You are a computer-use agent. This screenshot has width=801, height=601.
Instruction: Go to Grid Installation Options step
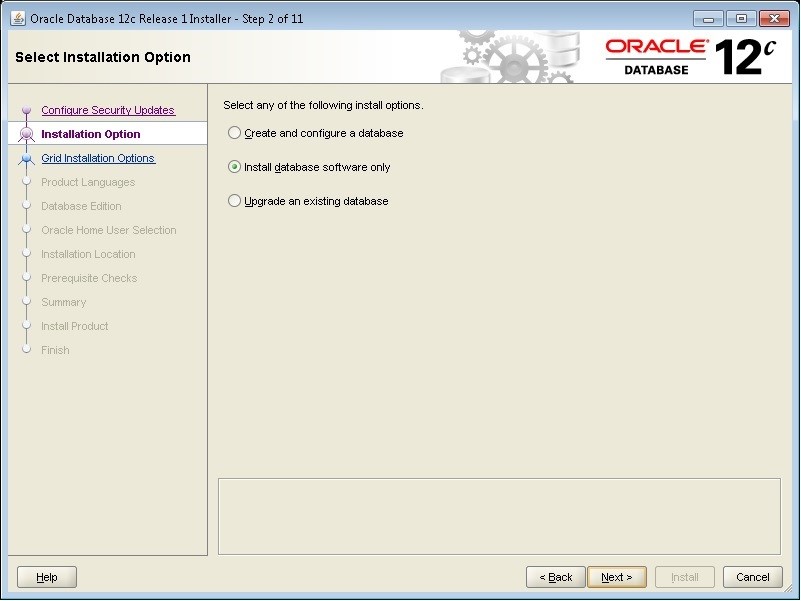tap(98, 158)
